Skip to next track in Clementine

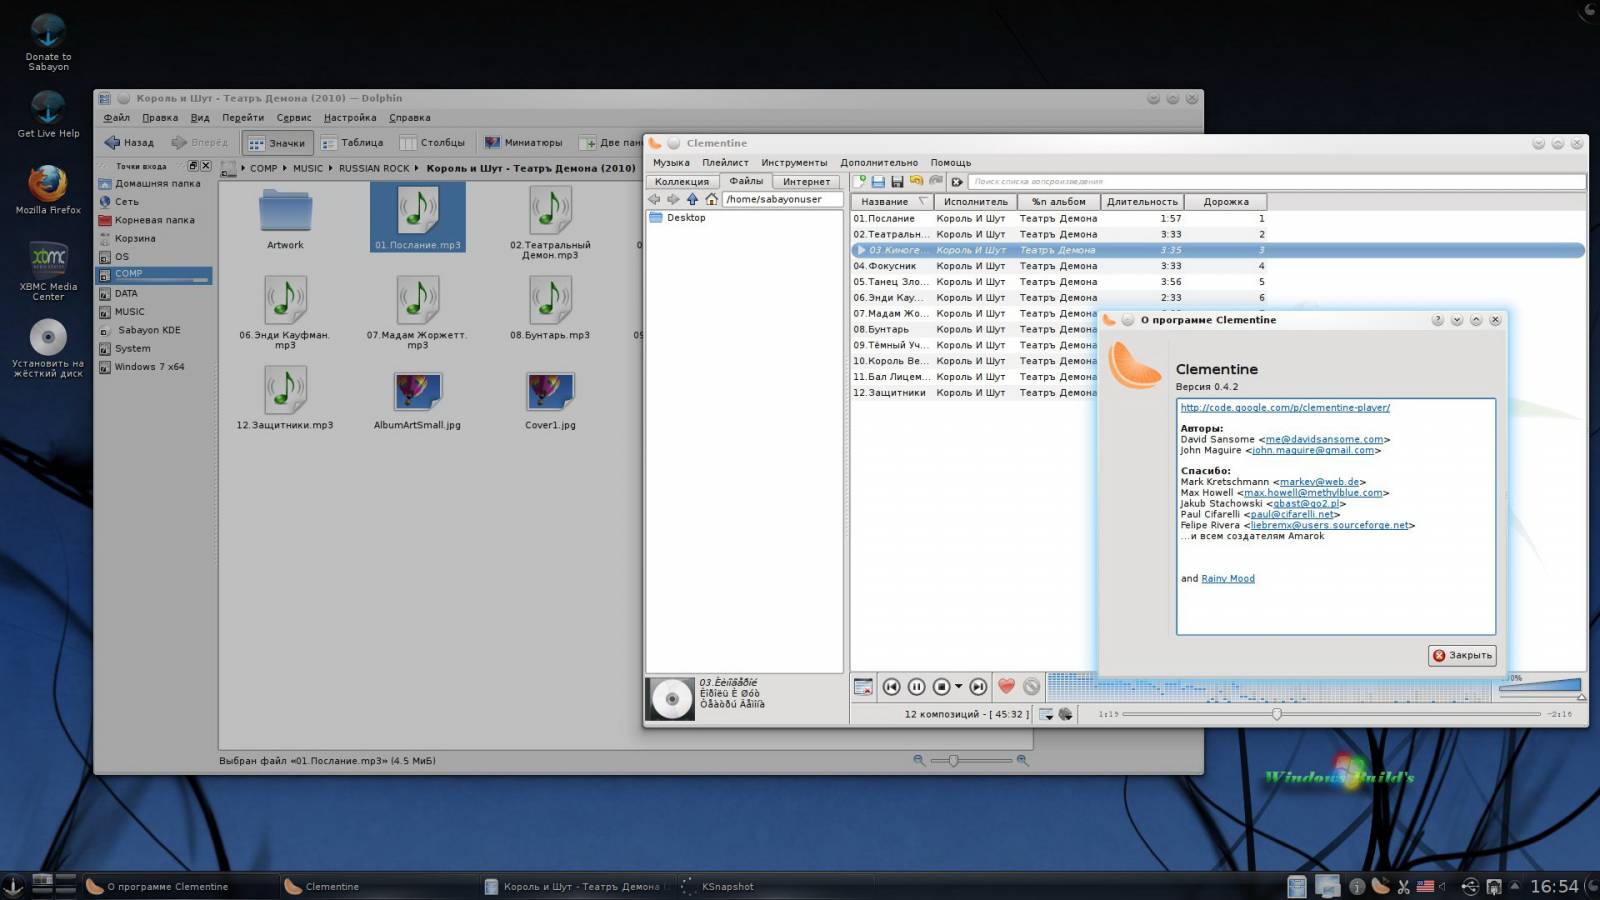[978, 686]
